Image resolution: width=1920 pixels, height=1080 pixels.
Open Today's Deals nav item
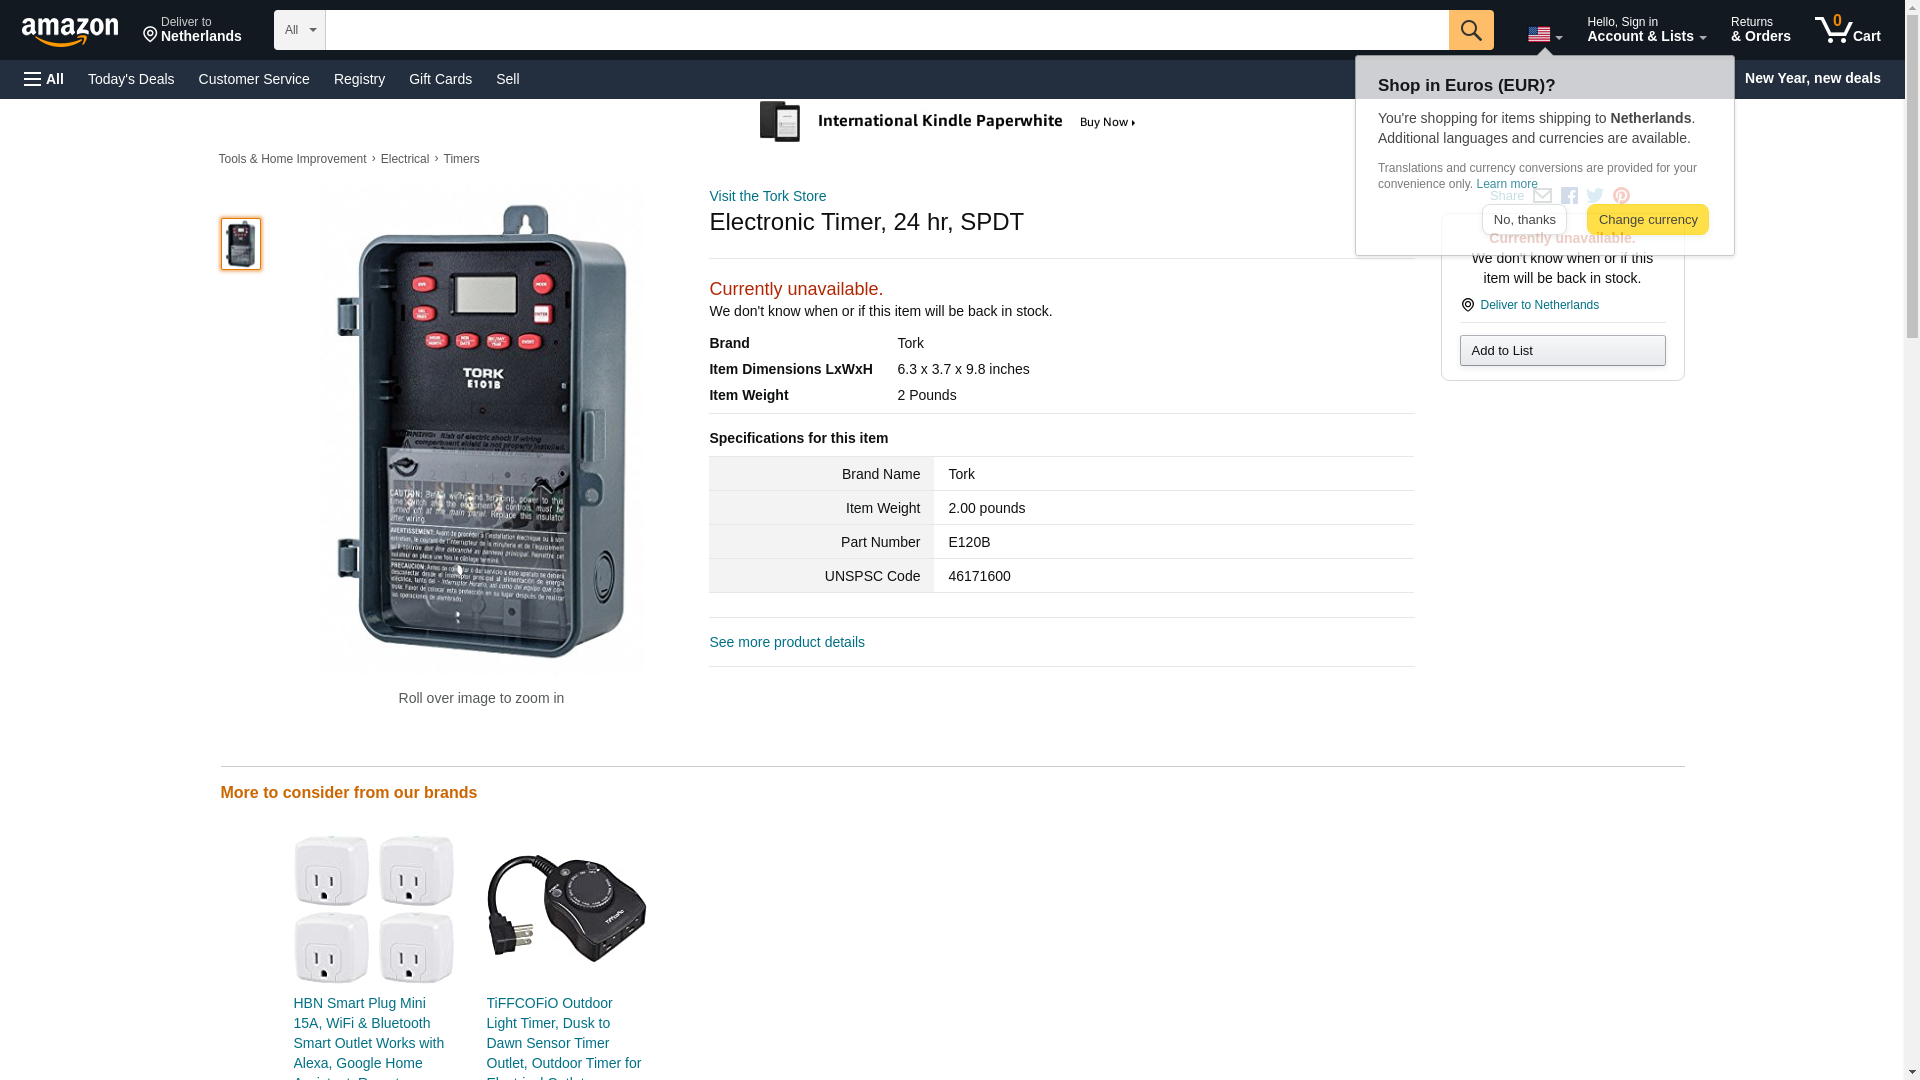[x=131, y=79]
